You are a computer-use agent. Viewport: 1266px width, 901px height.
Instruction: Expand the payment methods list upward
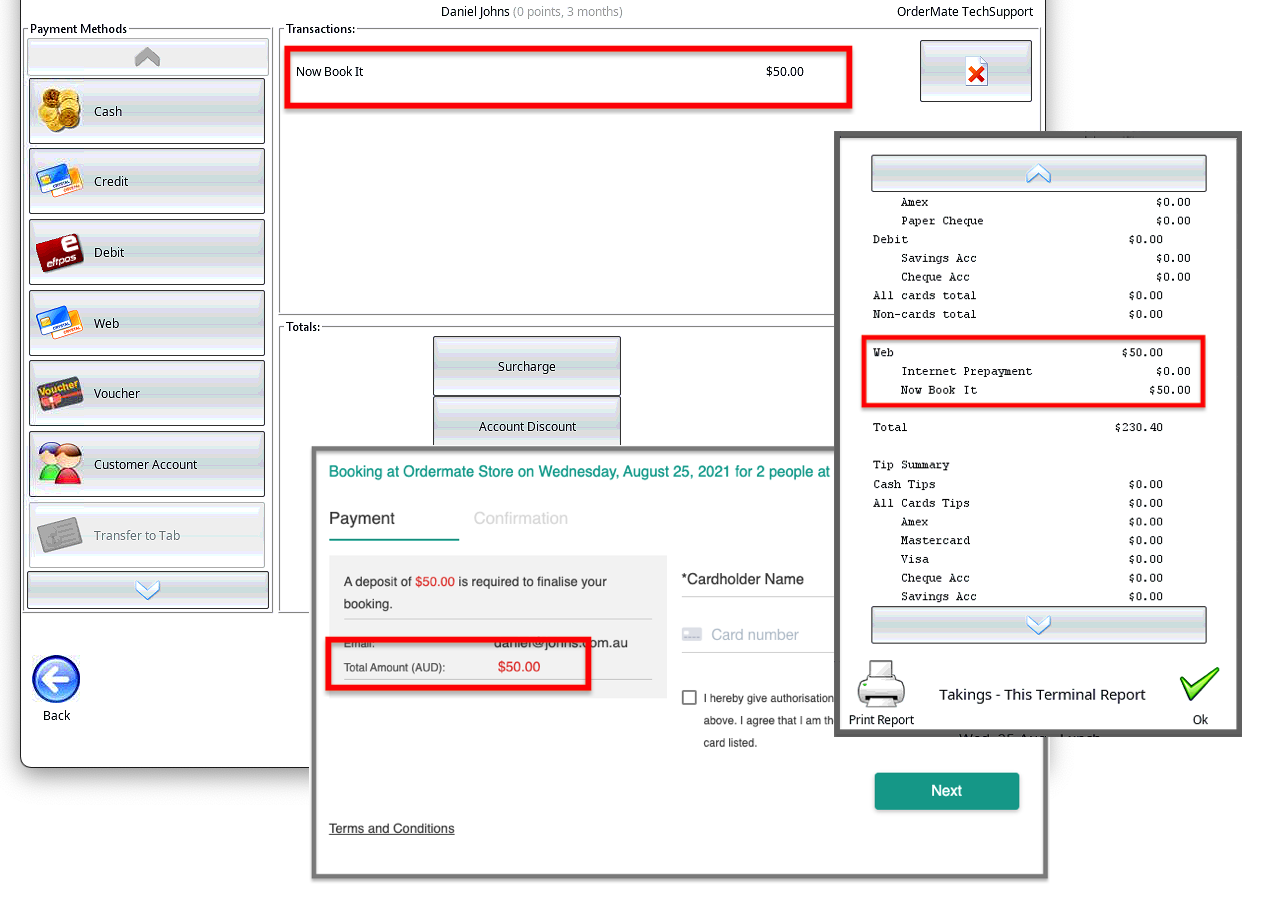click(x=148, y=57)
